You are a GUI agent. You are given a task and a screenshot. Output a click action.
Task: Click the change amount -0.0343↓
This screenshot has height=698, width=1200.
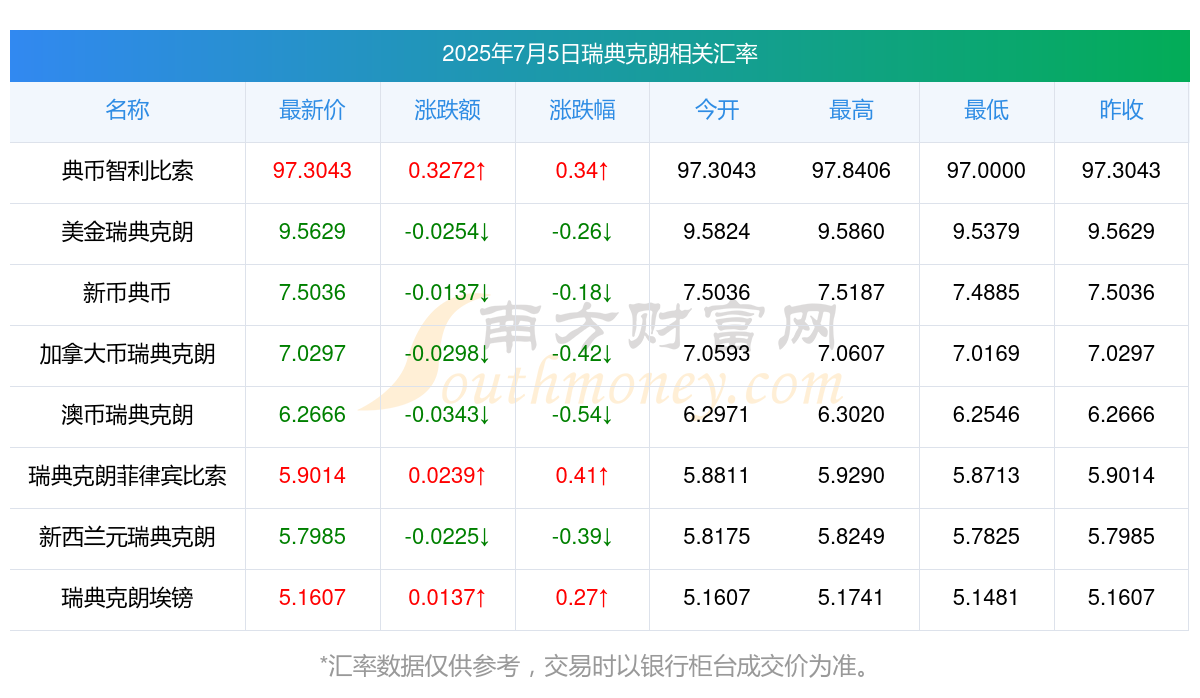click(447, 415)
